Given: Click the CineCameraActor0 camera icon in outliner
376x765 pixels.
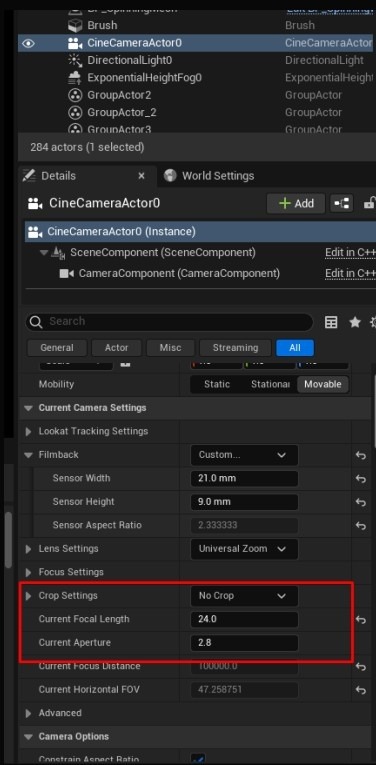Looking at the screenshot, I should [75, 43].
